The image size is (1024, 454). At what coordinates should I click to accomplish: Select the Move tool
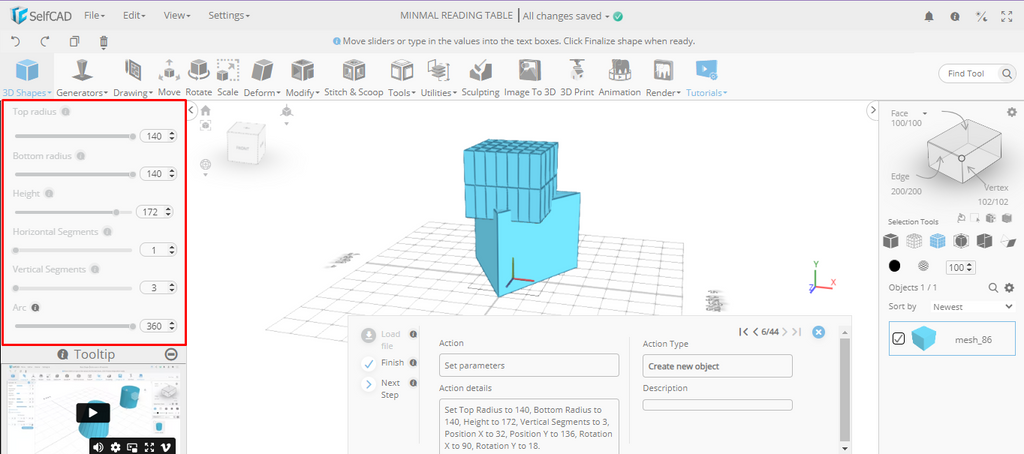(169, 78)
